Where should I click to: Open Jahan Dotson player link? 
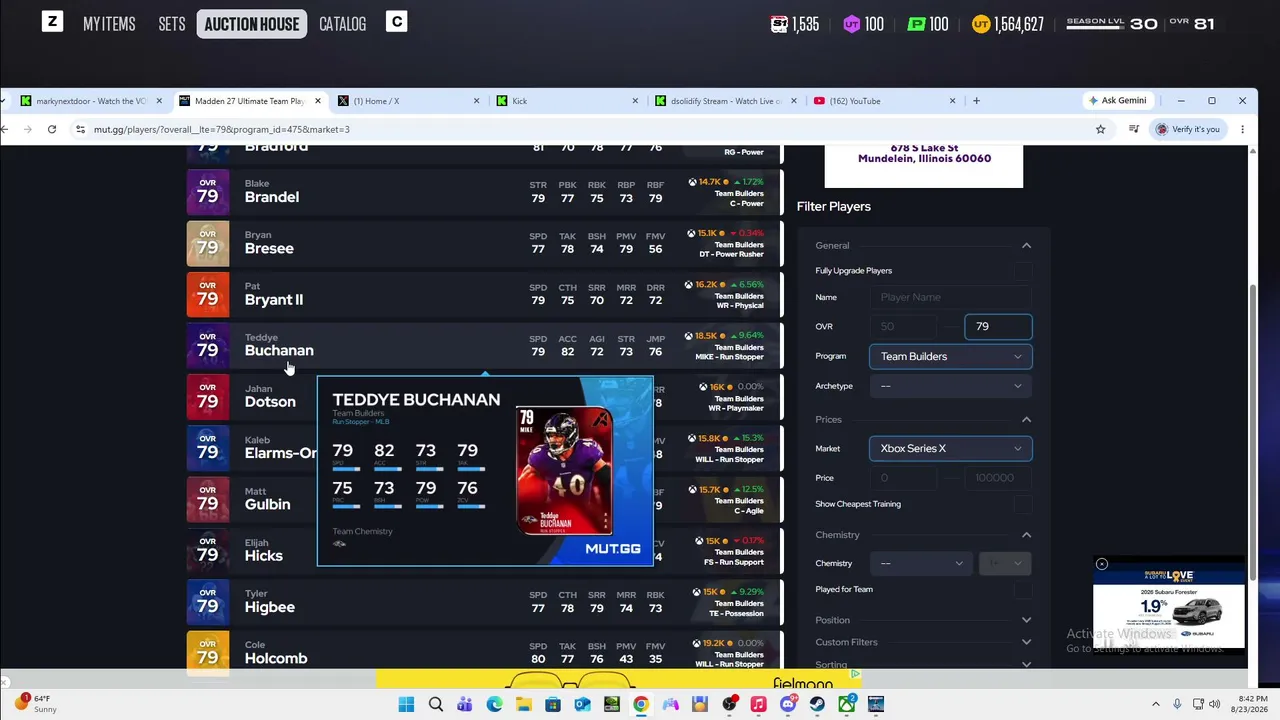point(270,401)
